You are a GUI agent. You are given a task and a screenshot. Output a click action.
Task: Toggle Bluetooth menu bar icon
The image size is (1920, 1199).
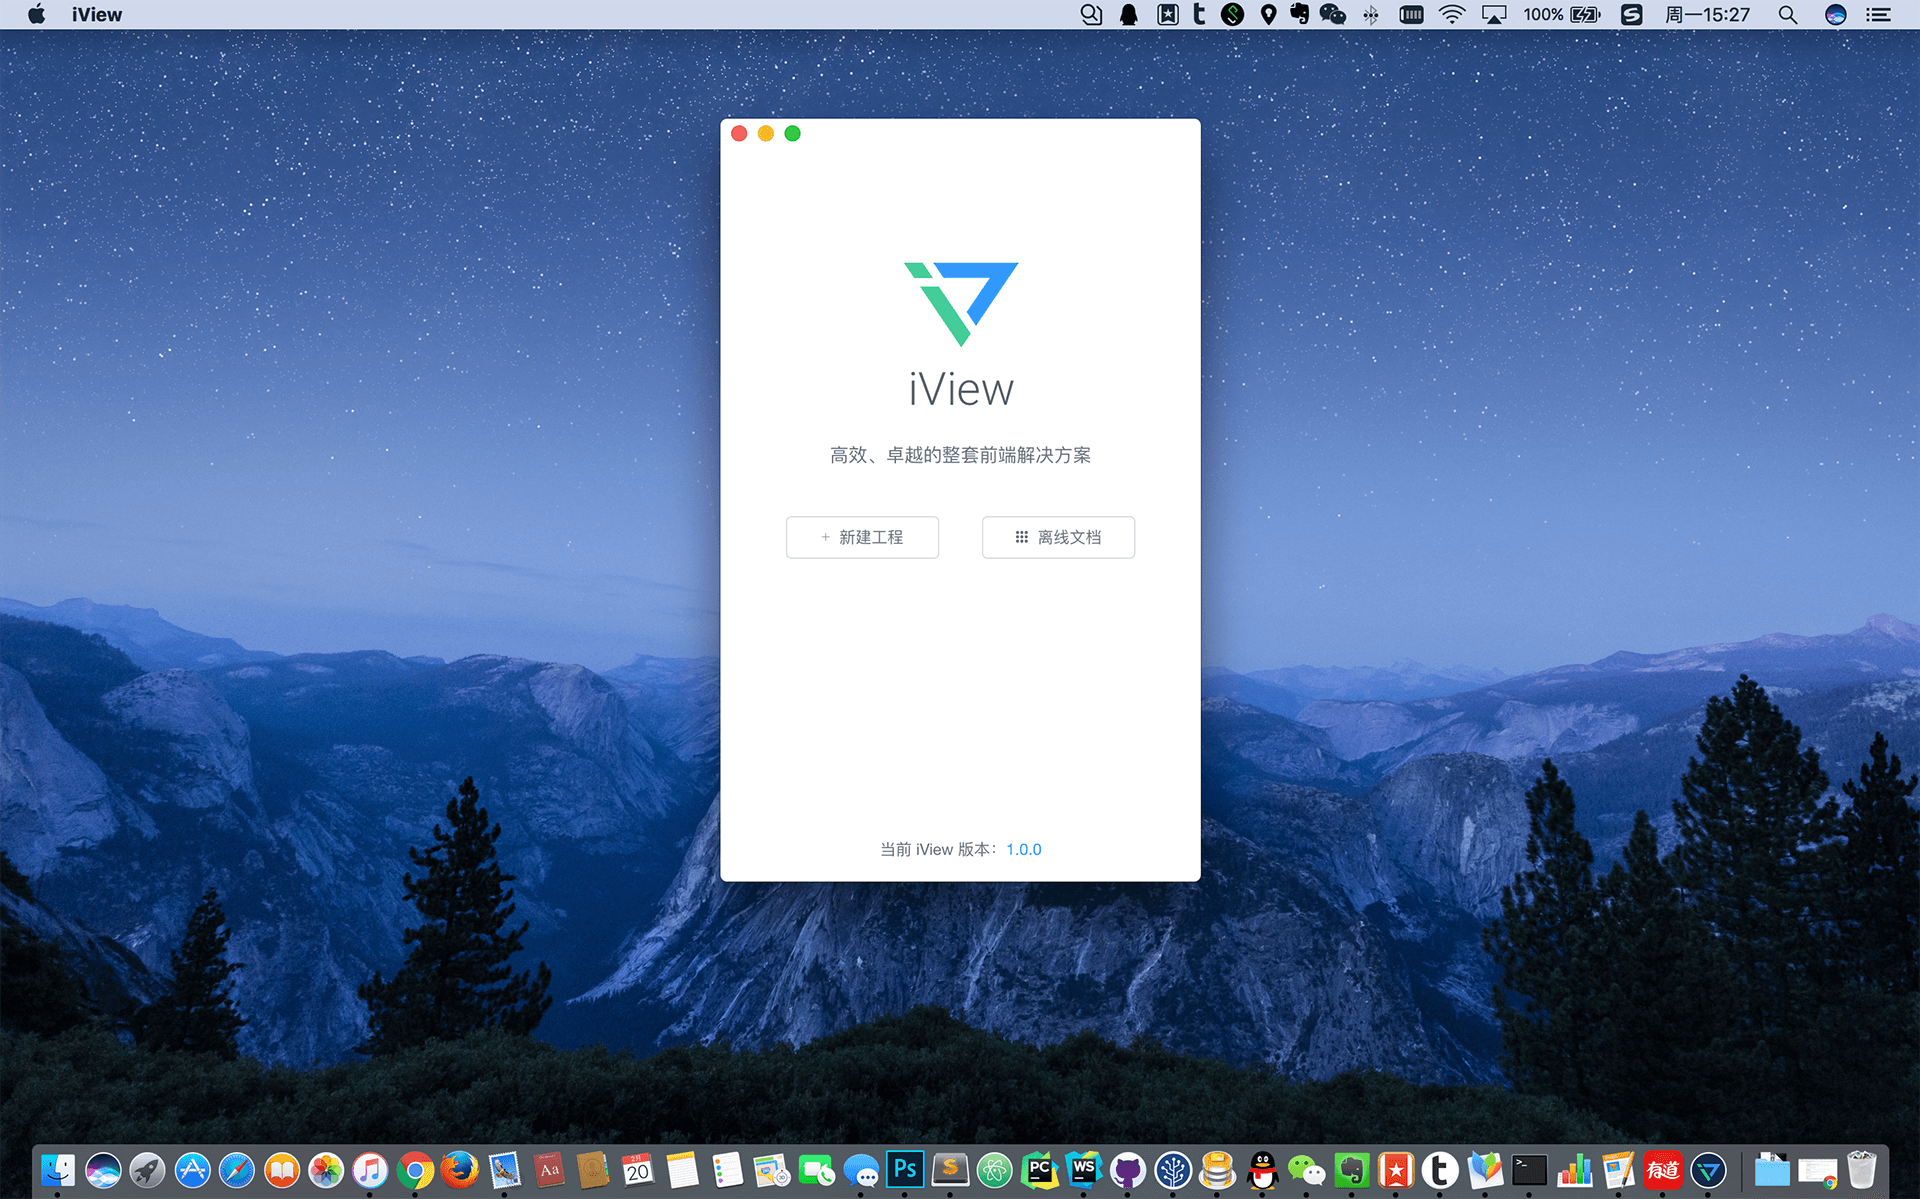point(1371,15)
